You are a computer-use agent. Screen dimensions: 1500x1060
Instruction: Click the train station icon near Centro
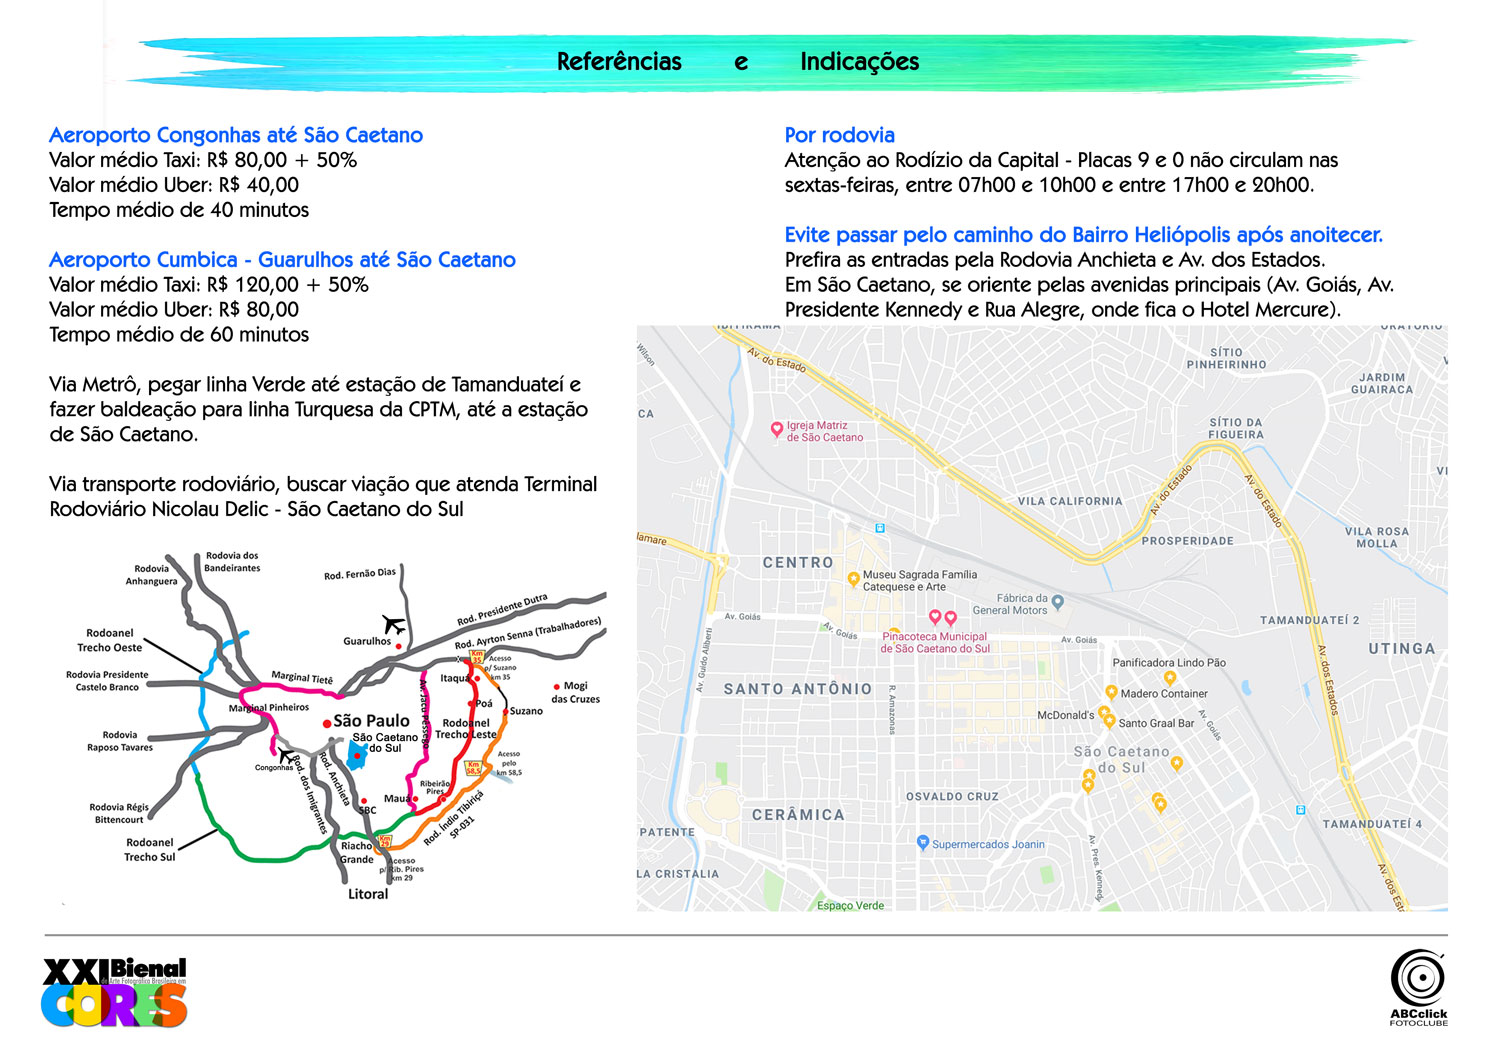(x=879, y=528)
